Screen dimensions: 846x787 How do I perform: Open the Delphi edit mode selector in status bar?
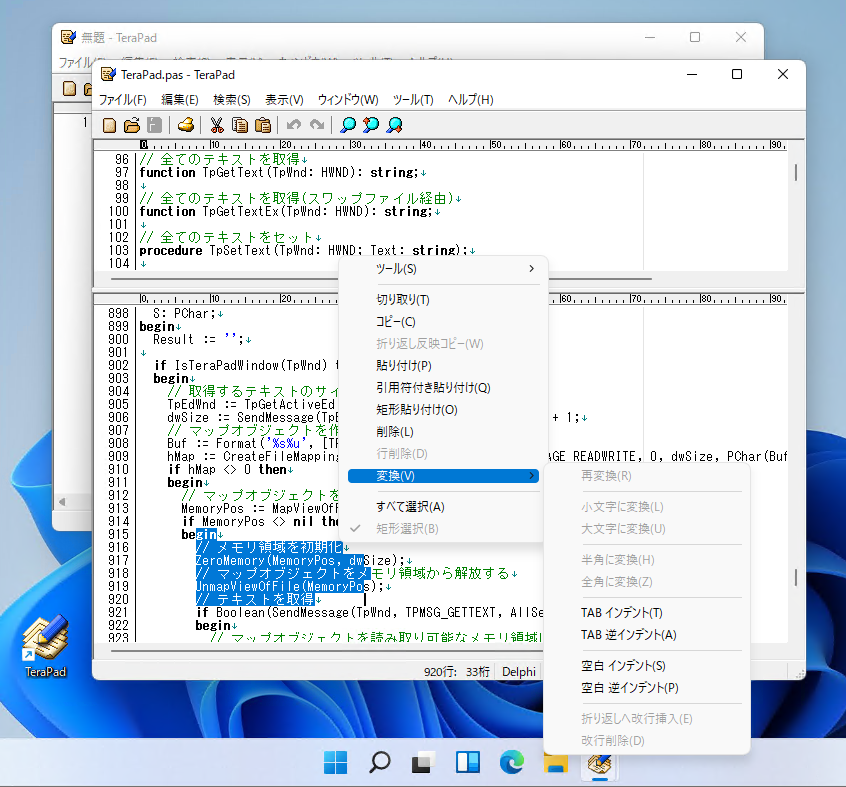[x=519, y=672]
